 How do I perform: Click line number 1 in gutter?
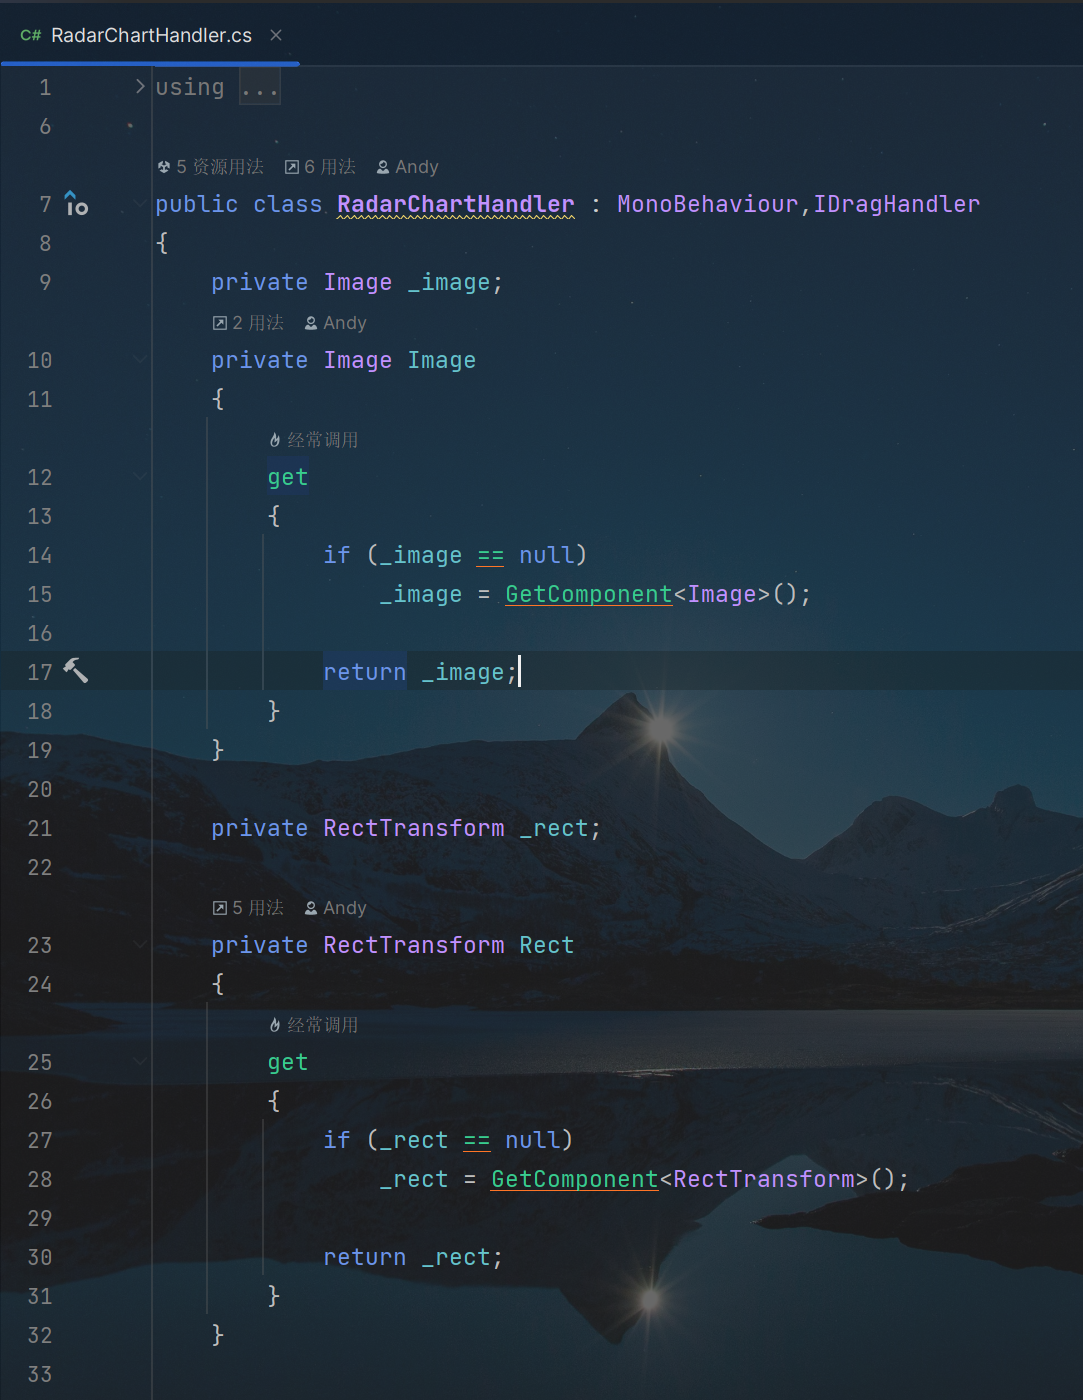pyautogui.click(x=45, y=87)
